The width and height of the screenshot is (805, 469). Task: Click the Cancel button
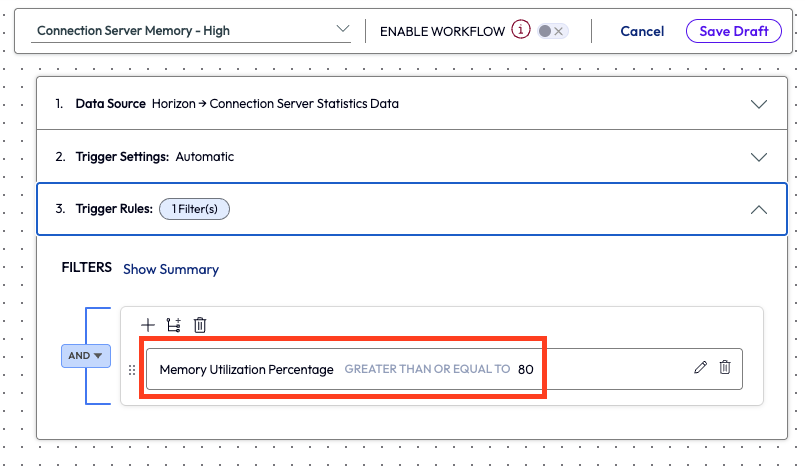[x=642, y=31]
